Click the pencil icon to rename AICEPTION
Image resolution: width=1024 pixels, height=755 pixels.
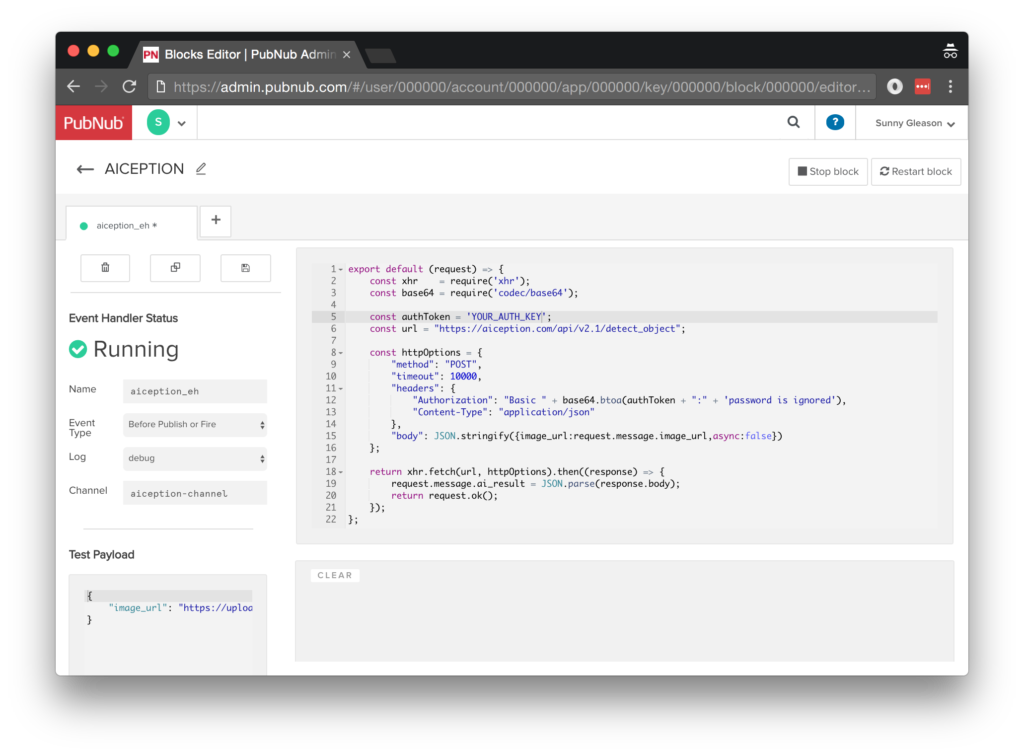click(201, 169)
